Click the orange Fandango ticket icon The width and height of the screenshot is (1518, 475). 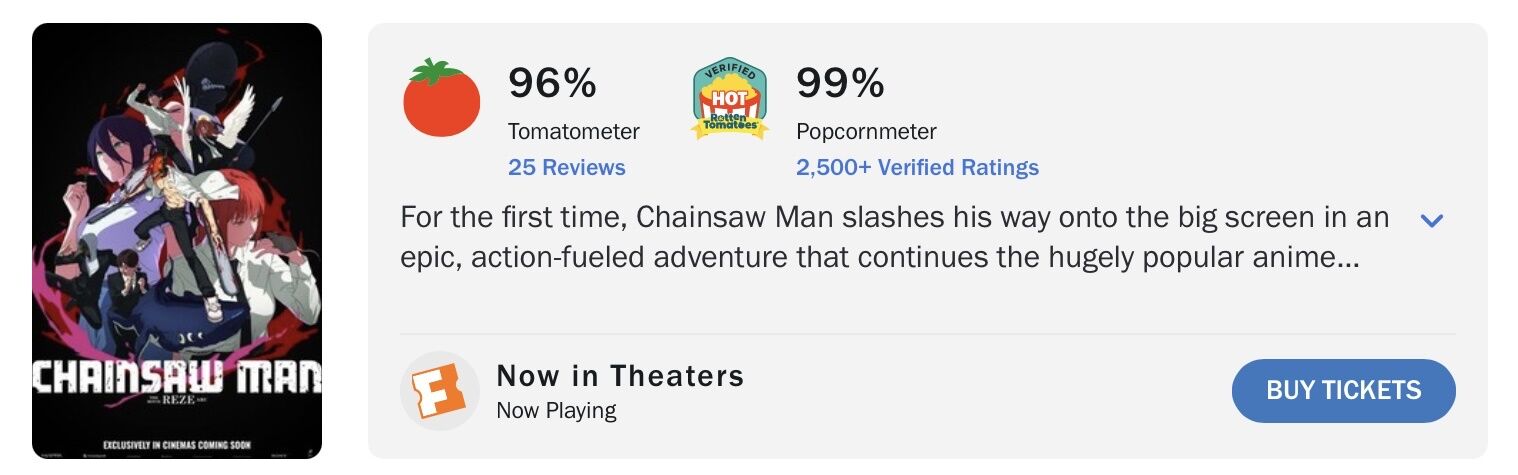(440, 391)
